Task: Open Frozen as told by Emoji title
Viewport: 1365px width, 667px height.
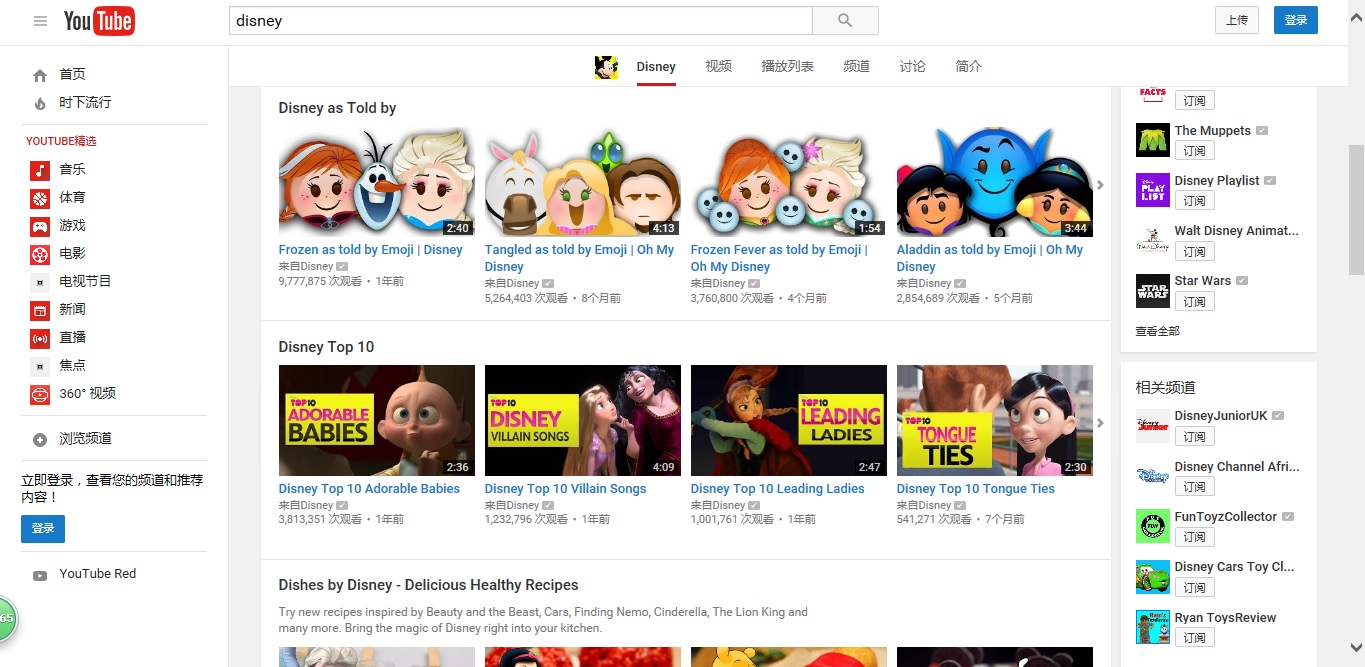Action: point(370,250)
